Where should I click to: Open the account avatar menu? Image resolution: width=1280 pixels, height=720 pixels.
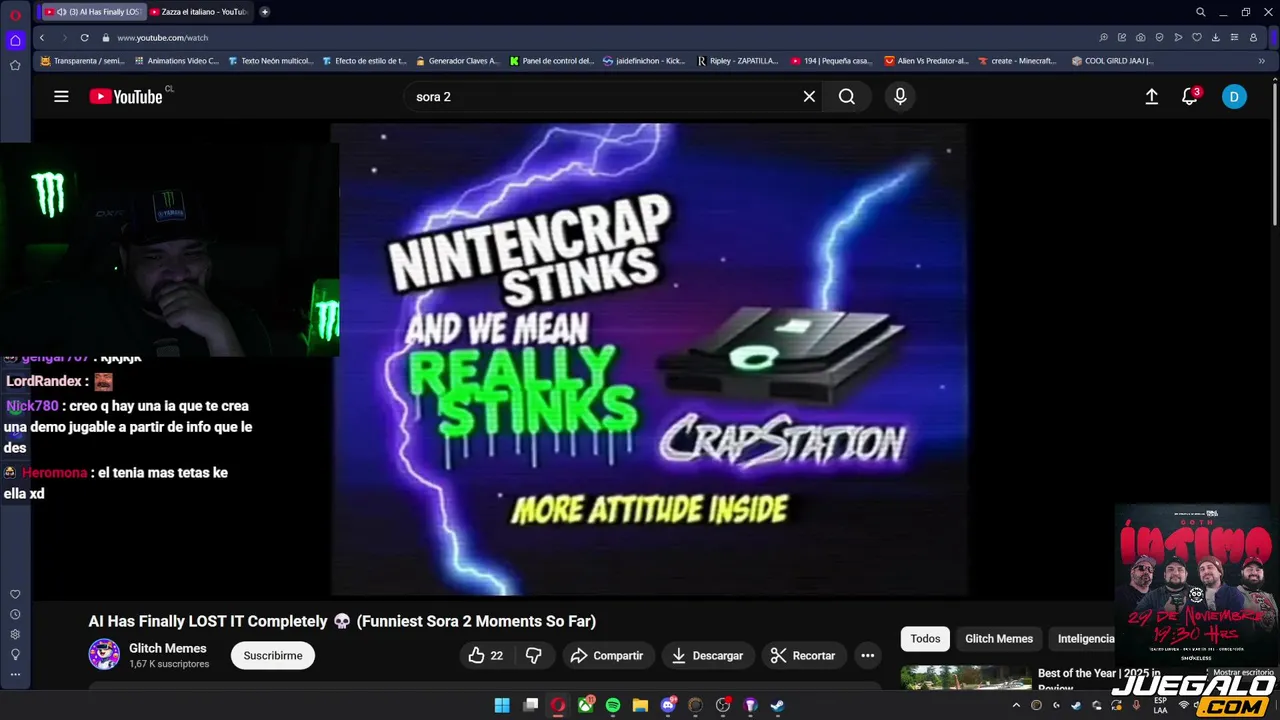click(1234, 97)
